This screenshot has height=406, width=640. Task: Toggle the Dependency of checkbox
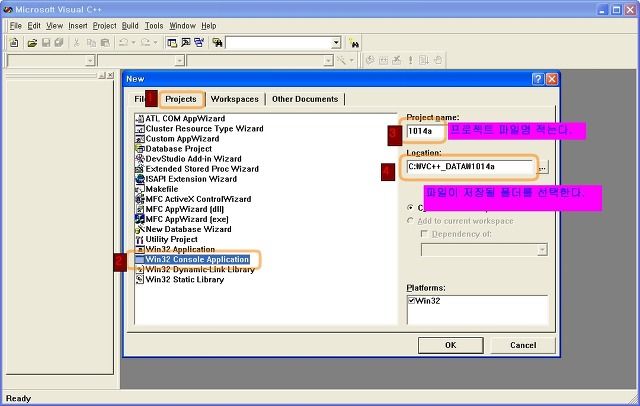424,234
